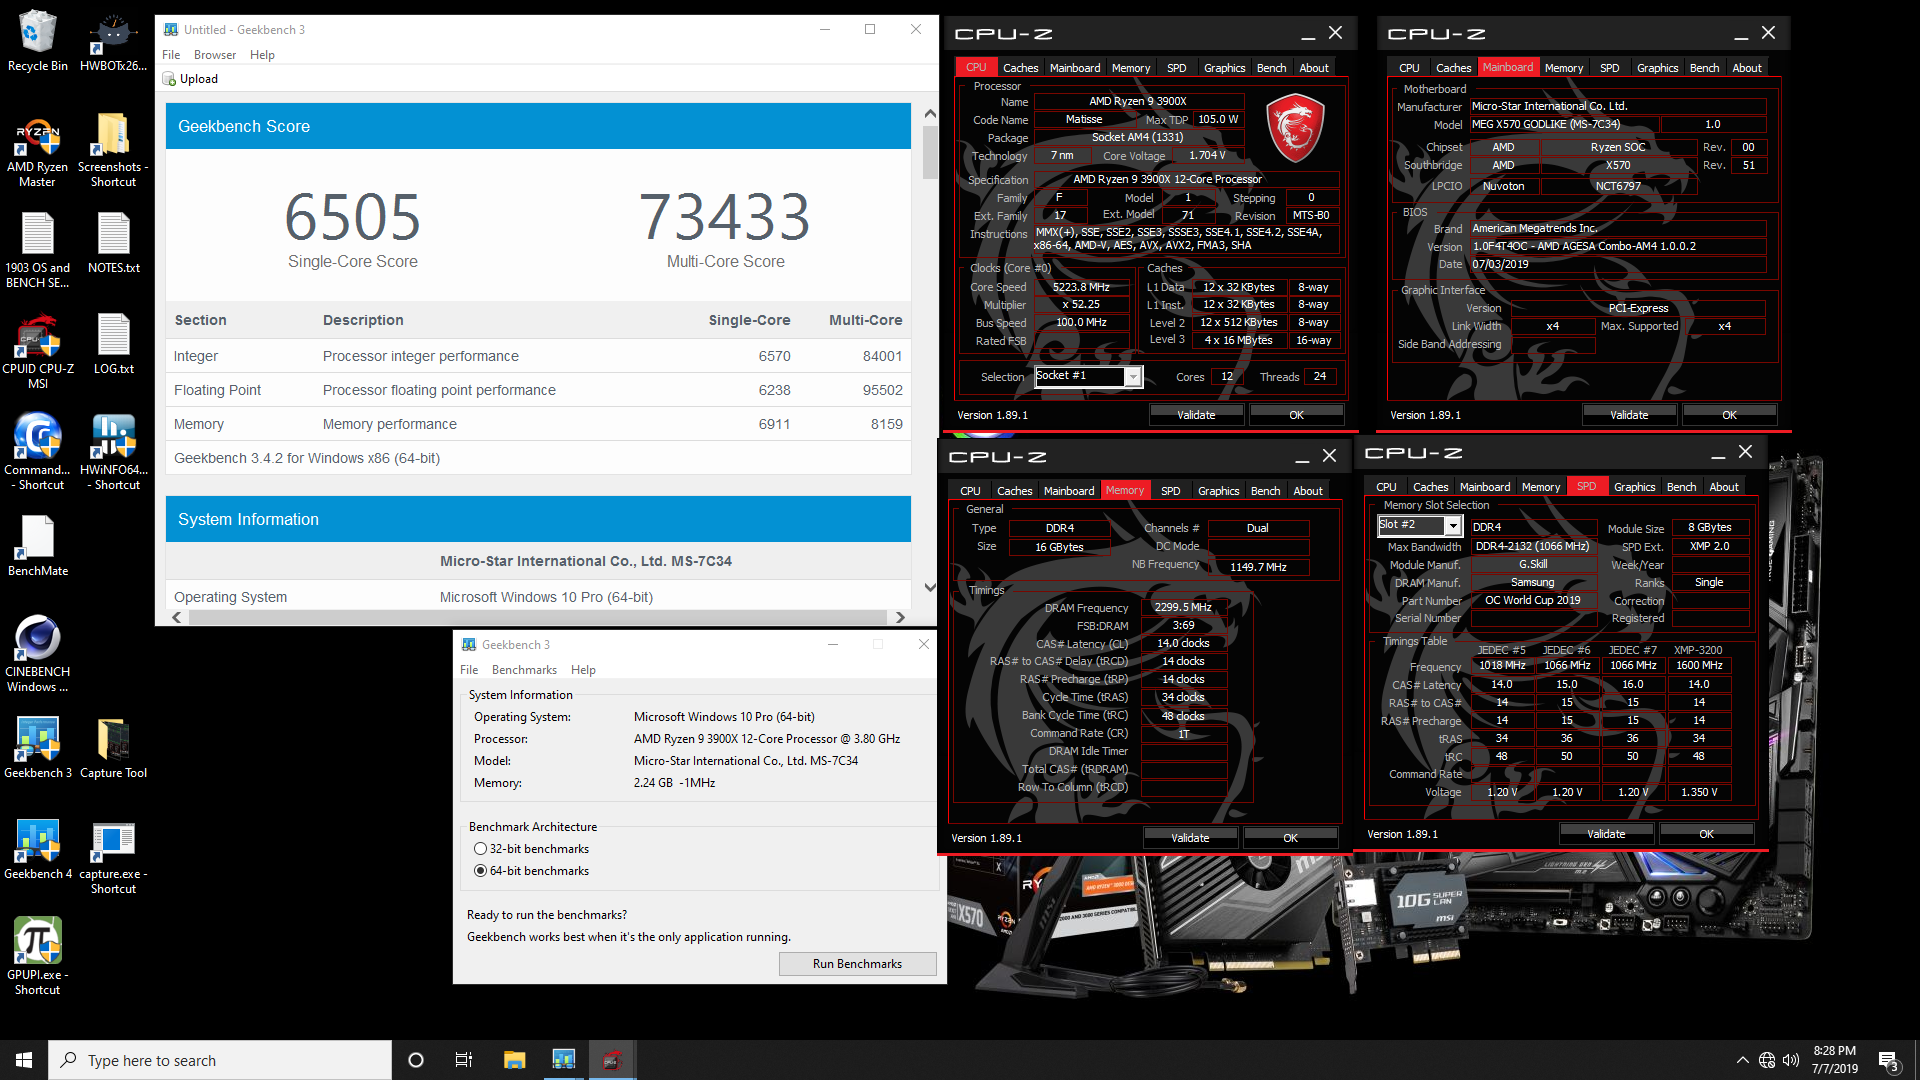
Task: Click the multi-core score 73433
Action: point(725,217)
